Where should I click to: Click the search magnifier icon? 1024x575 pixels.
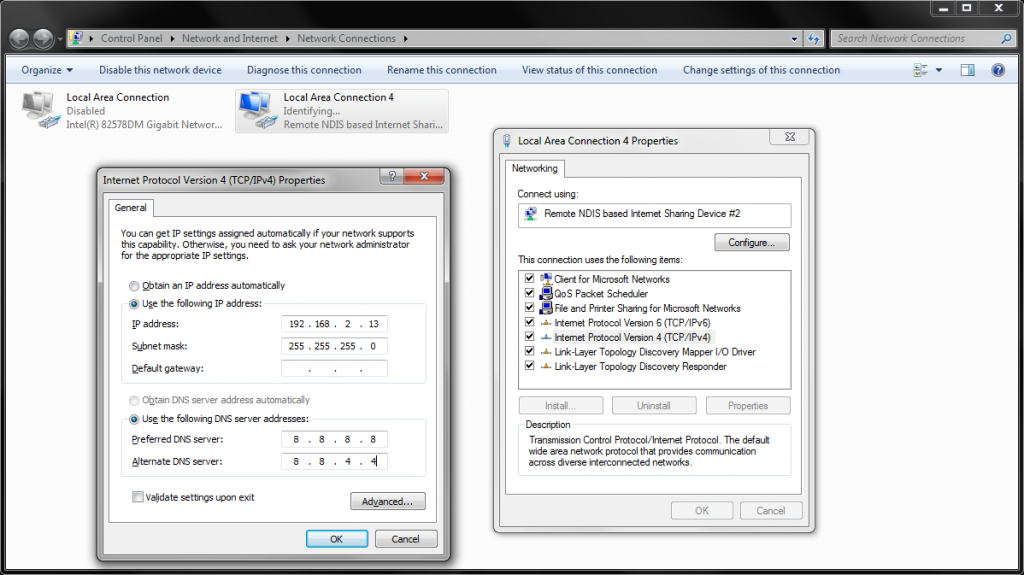tap(1006, 39)
